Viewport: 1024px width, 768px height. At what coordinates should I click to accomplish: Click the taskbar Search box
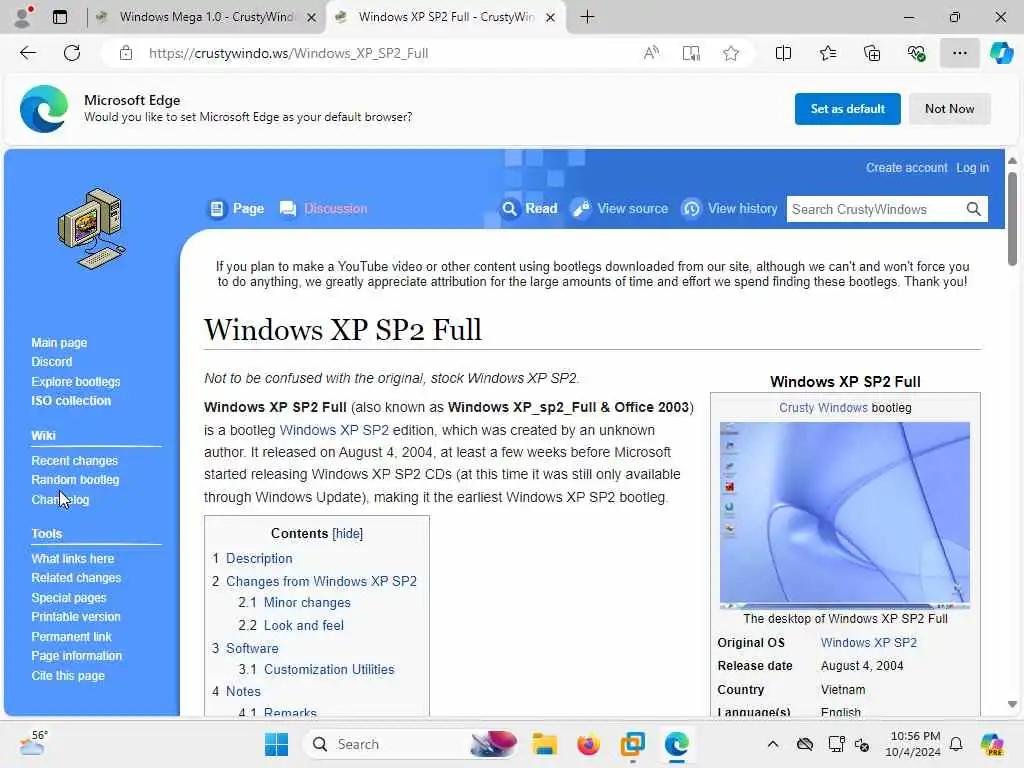411,744
